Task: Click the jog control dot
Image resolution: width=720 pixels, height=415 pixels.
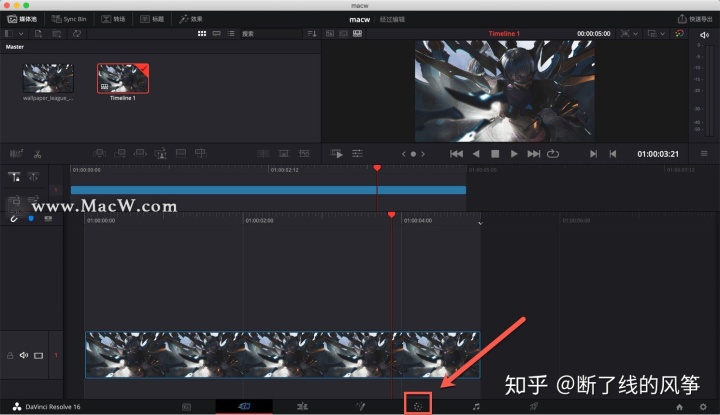Action: tap(413, 154)
